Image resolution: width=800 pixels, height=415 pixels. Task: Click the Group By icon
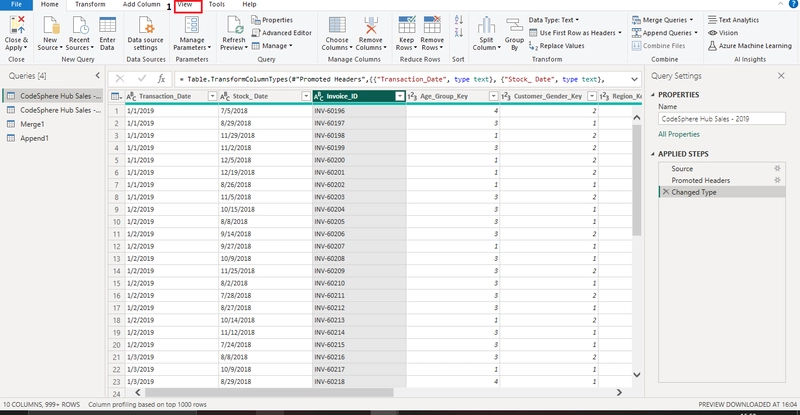514,25
